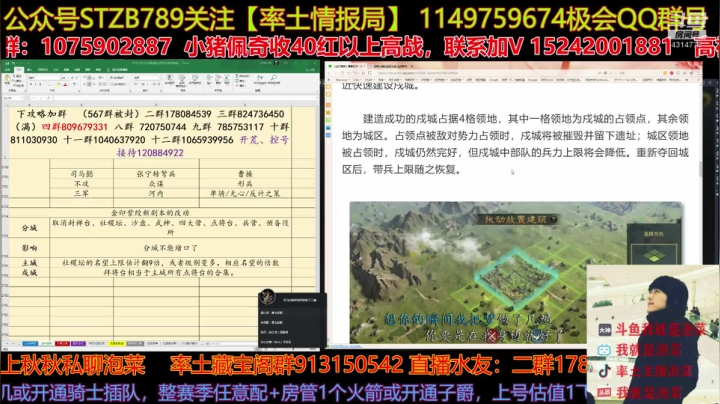This screenshot has width=720, height=404.
Task: Click the Format as Table icon
Action: pyautogui.click(x=182, y=80)
